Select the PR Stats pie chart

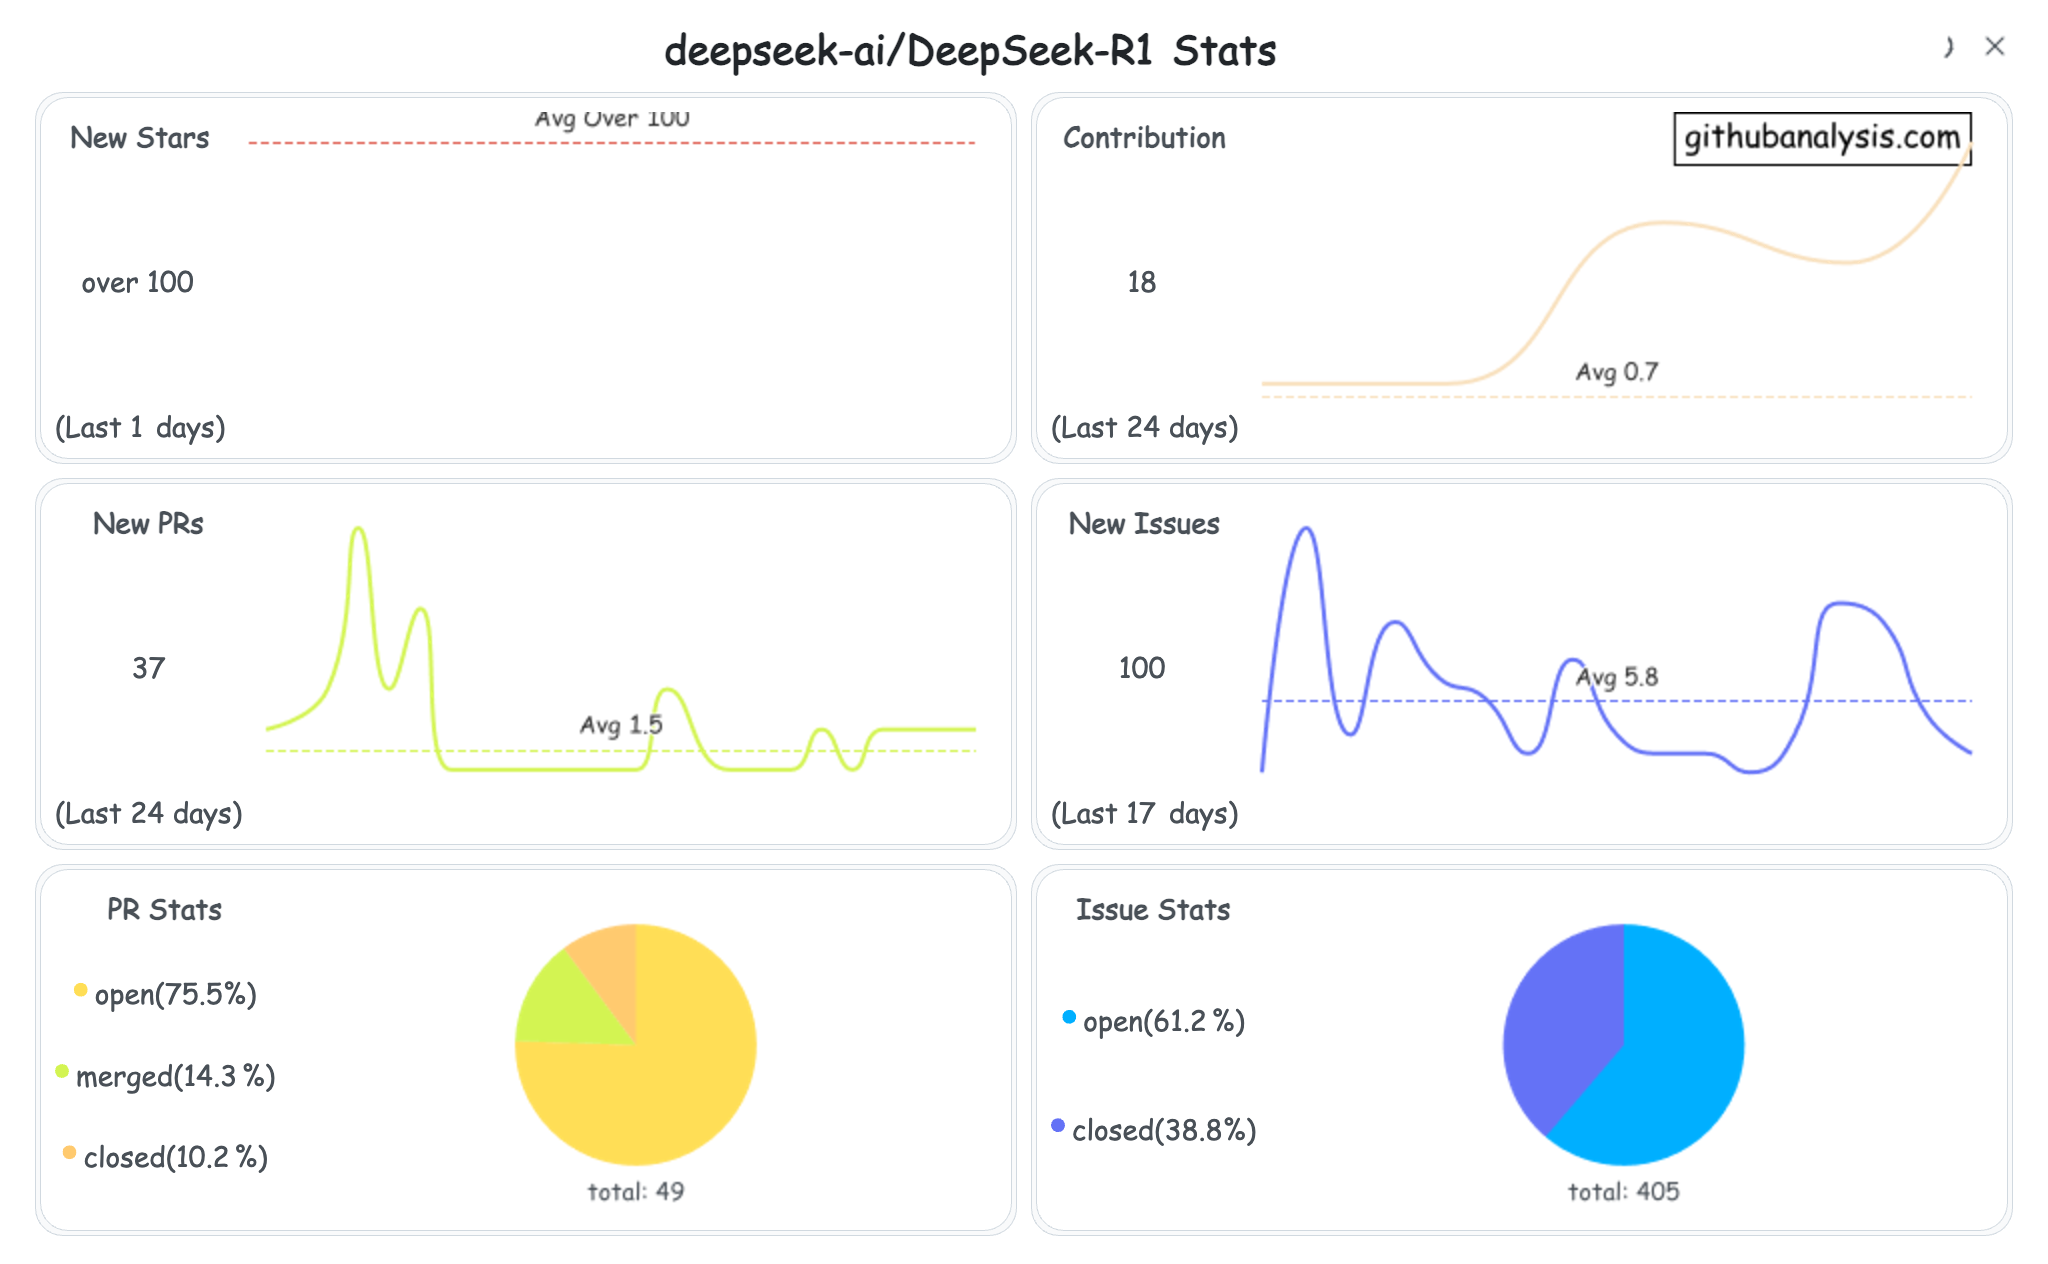coord(635,1044)
